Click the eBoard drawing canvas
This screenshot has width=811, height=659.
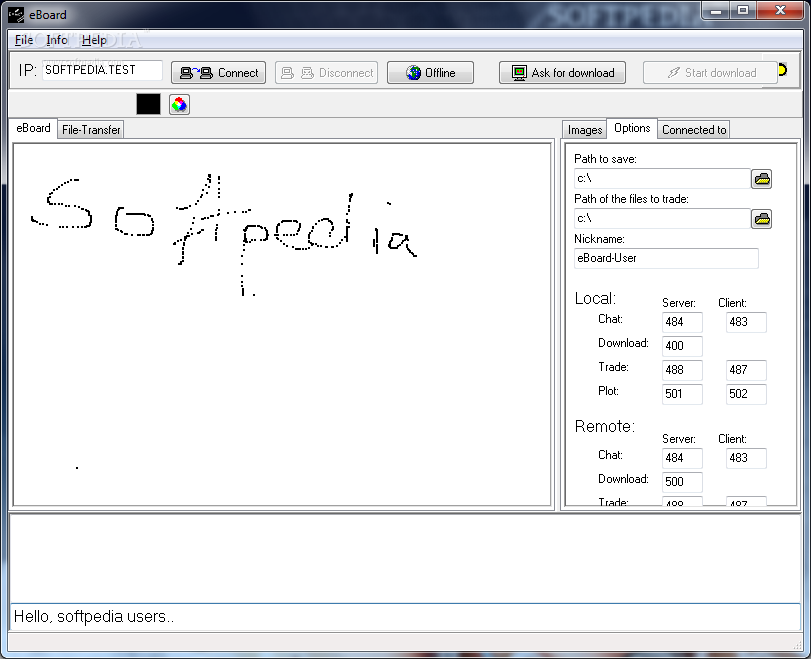tap(282, 325)
